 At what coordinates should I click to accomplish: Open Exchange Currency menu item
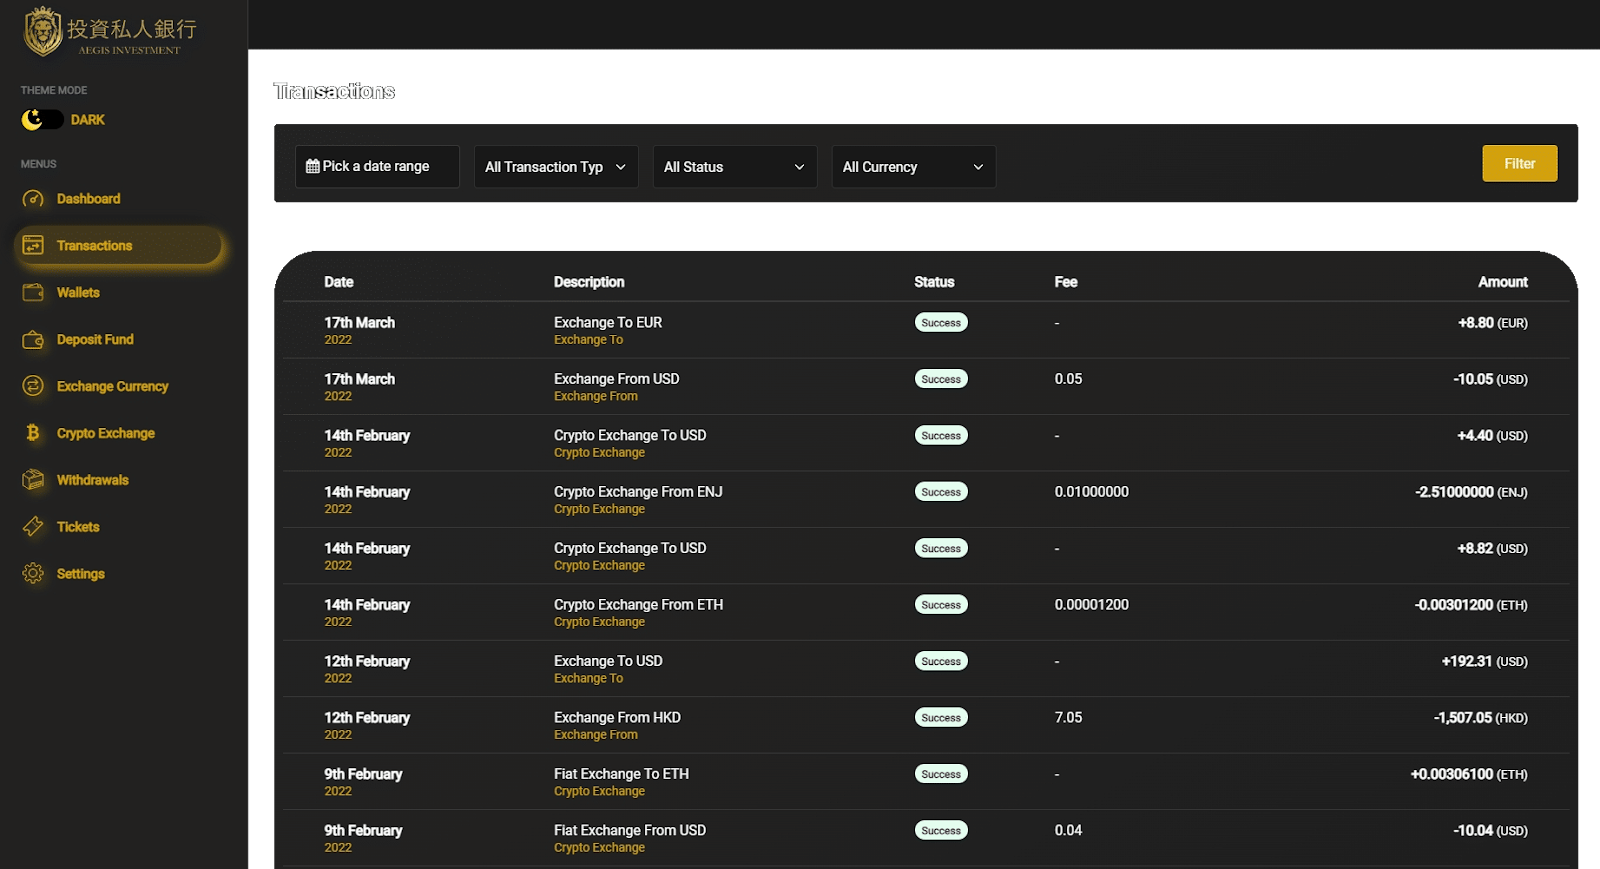click(112, 387)
